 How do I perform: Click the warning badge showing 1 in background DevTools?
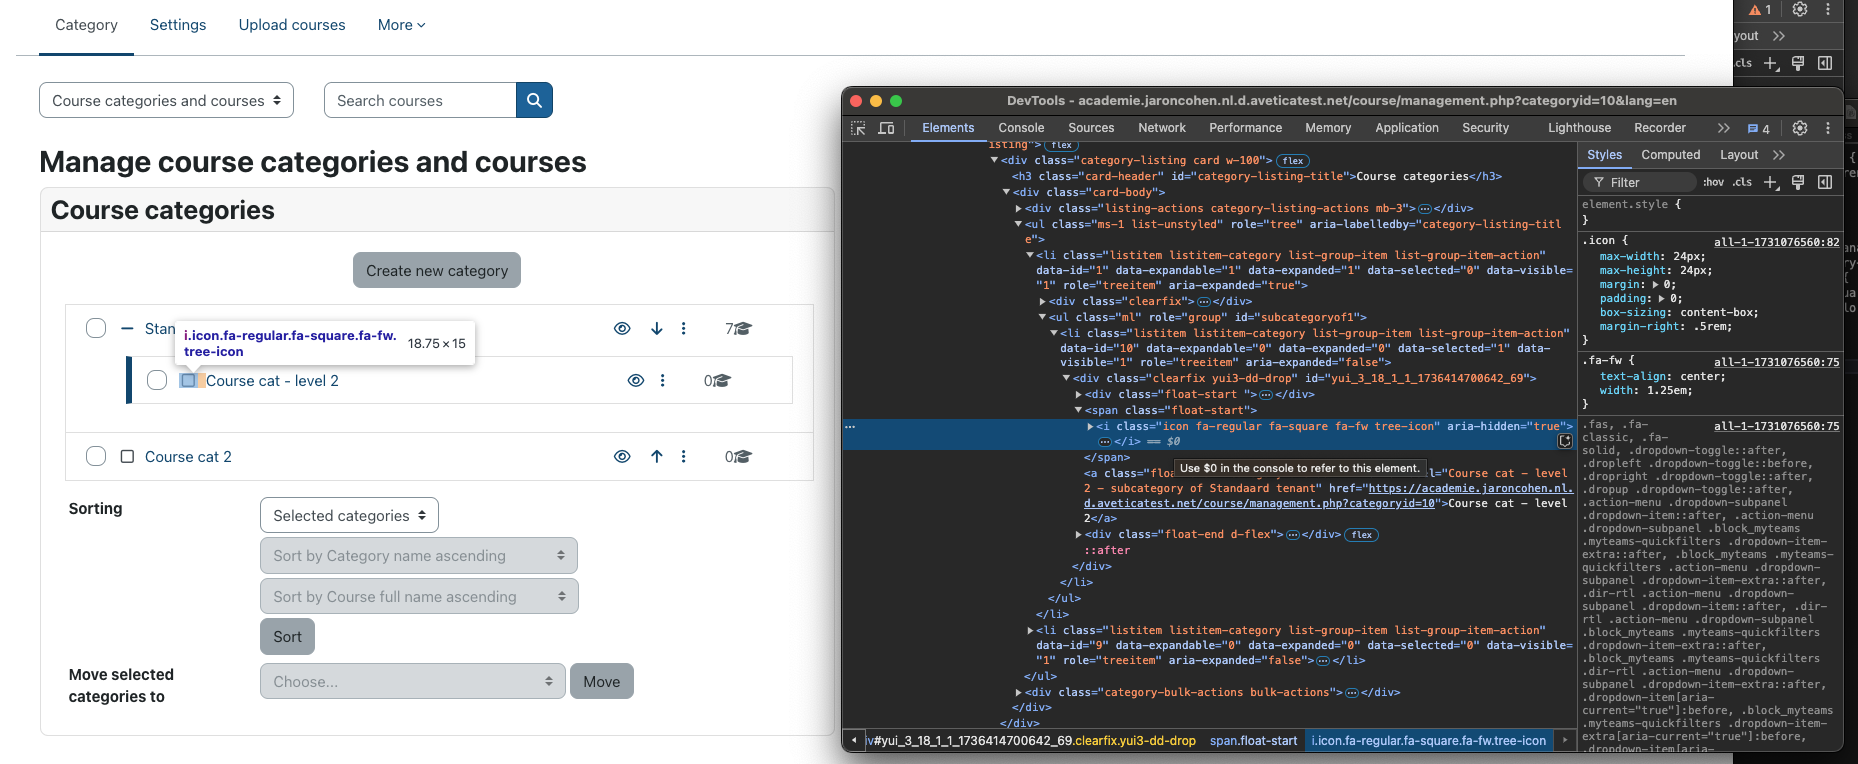click(x=1760, y=9)
